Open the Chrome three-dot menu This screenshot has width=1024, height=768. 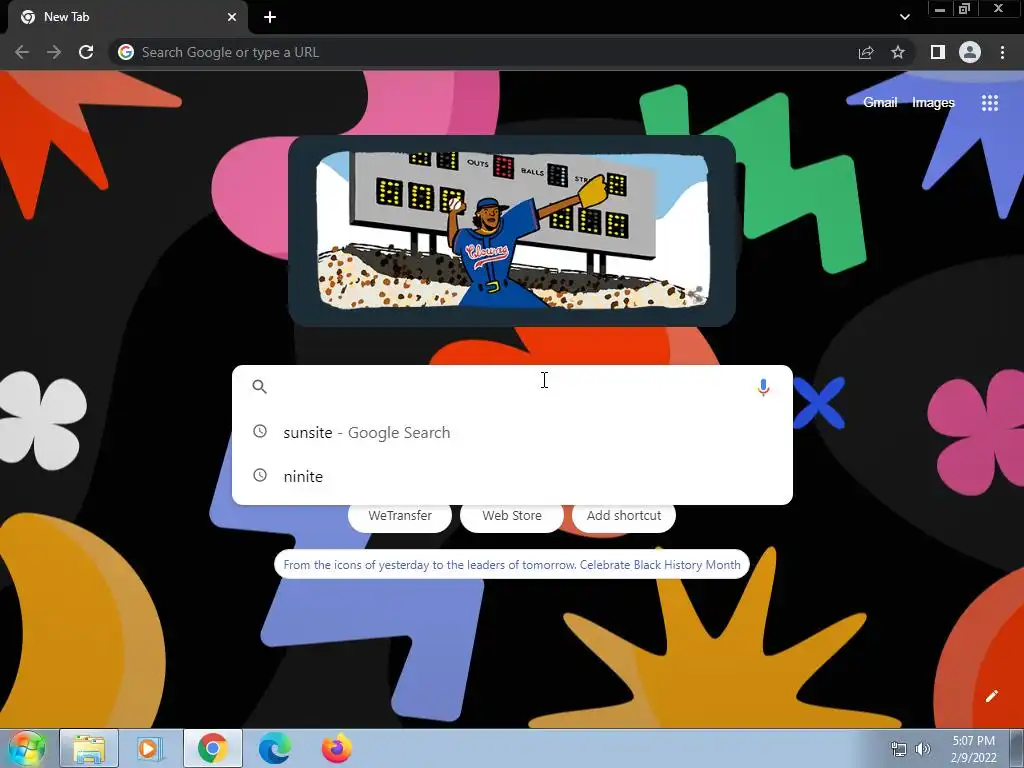1002,52
